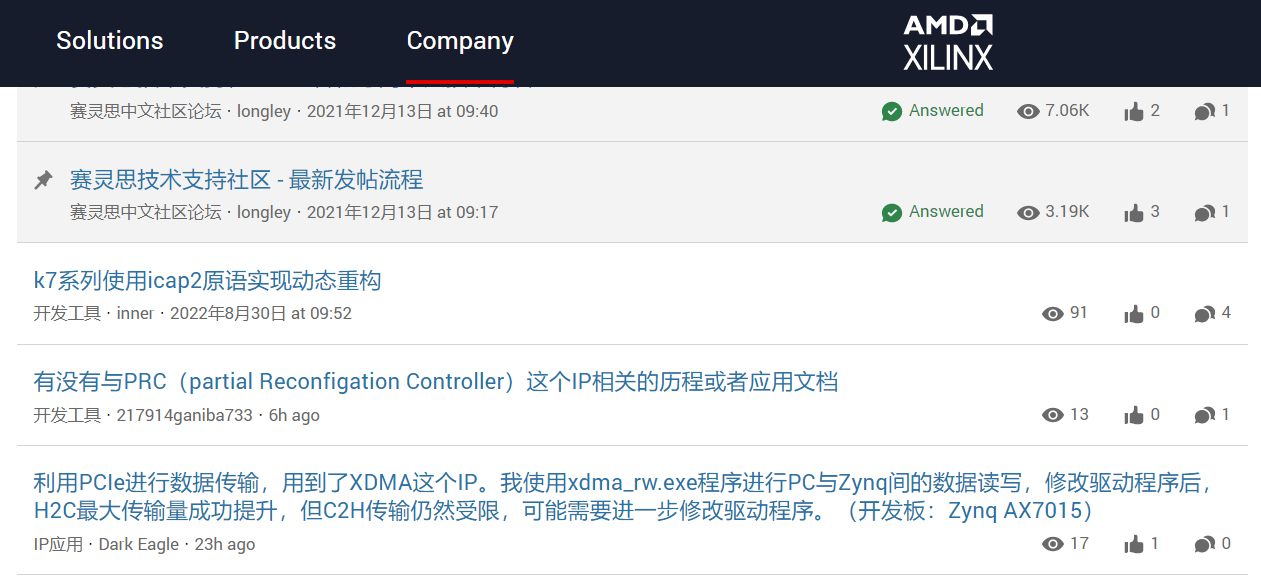The image size is (1261, 580).
Task: Click the comment bubble on the PCIe post
Action: [1204, 544]
